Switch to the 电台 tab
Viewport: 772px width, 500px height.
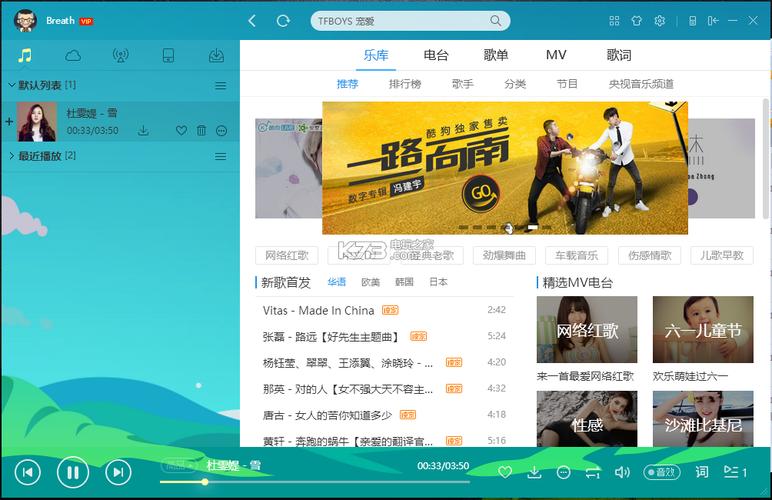click(436, 55)
